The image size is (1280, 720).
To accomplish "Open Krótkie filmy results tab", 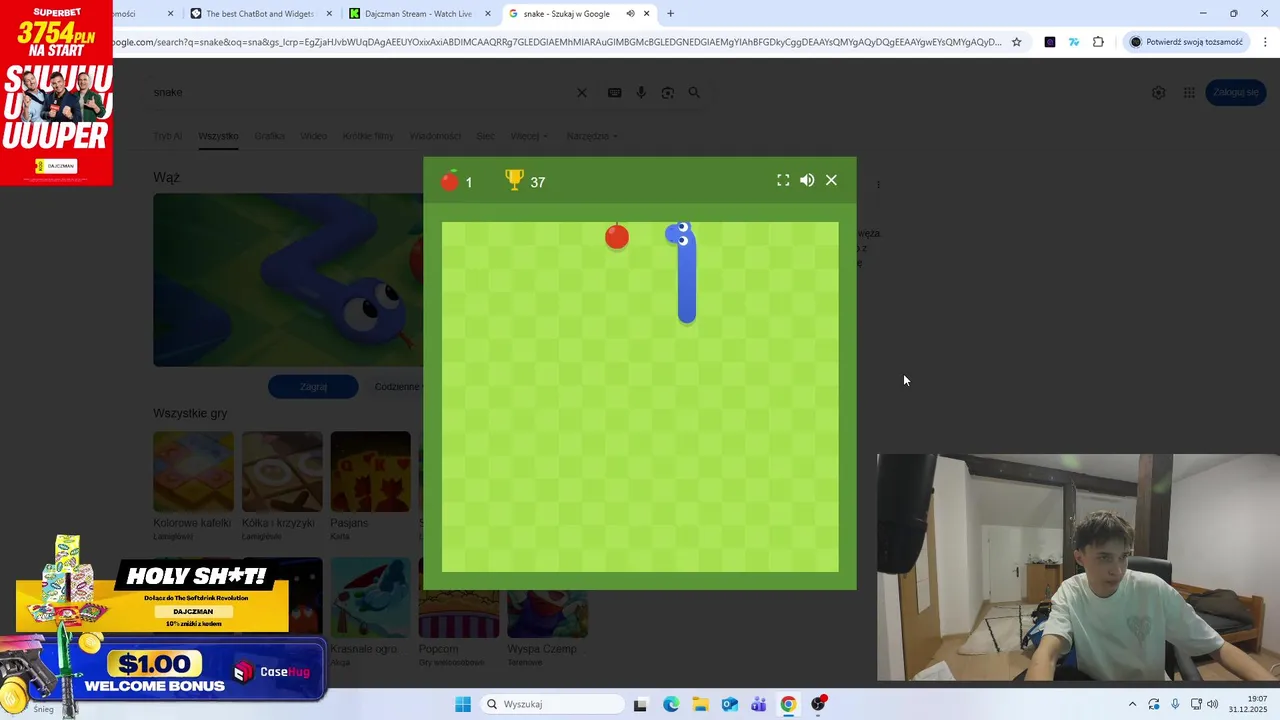I will (368, 136).
